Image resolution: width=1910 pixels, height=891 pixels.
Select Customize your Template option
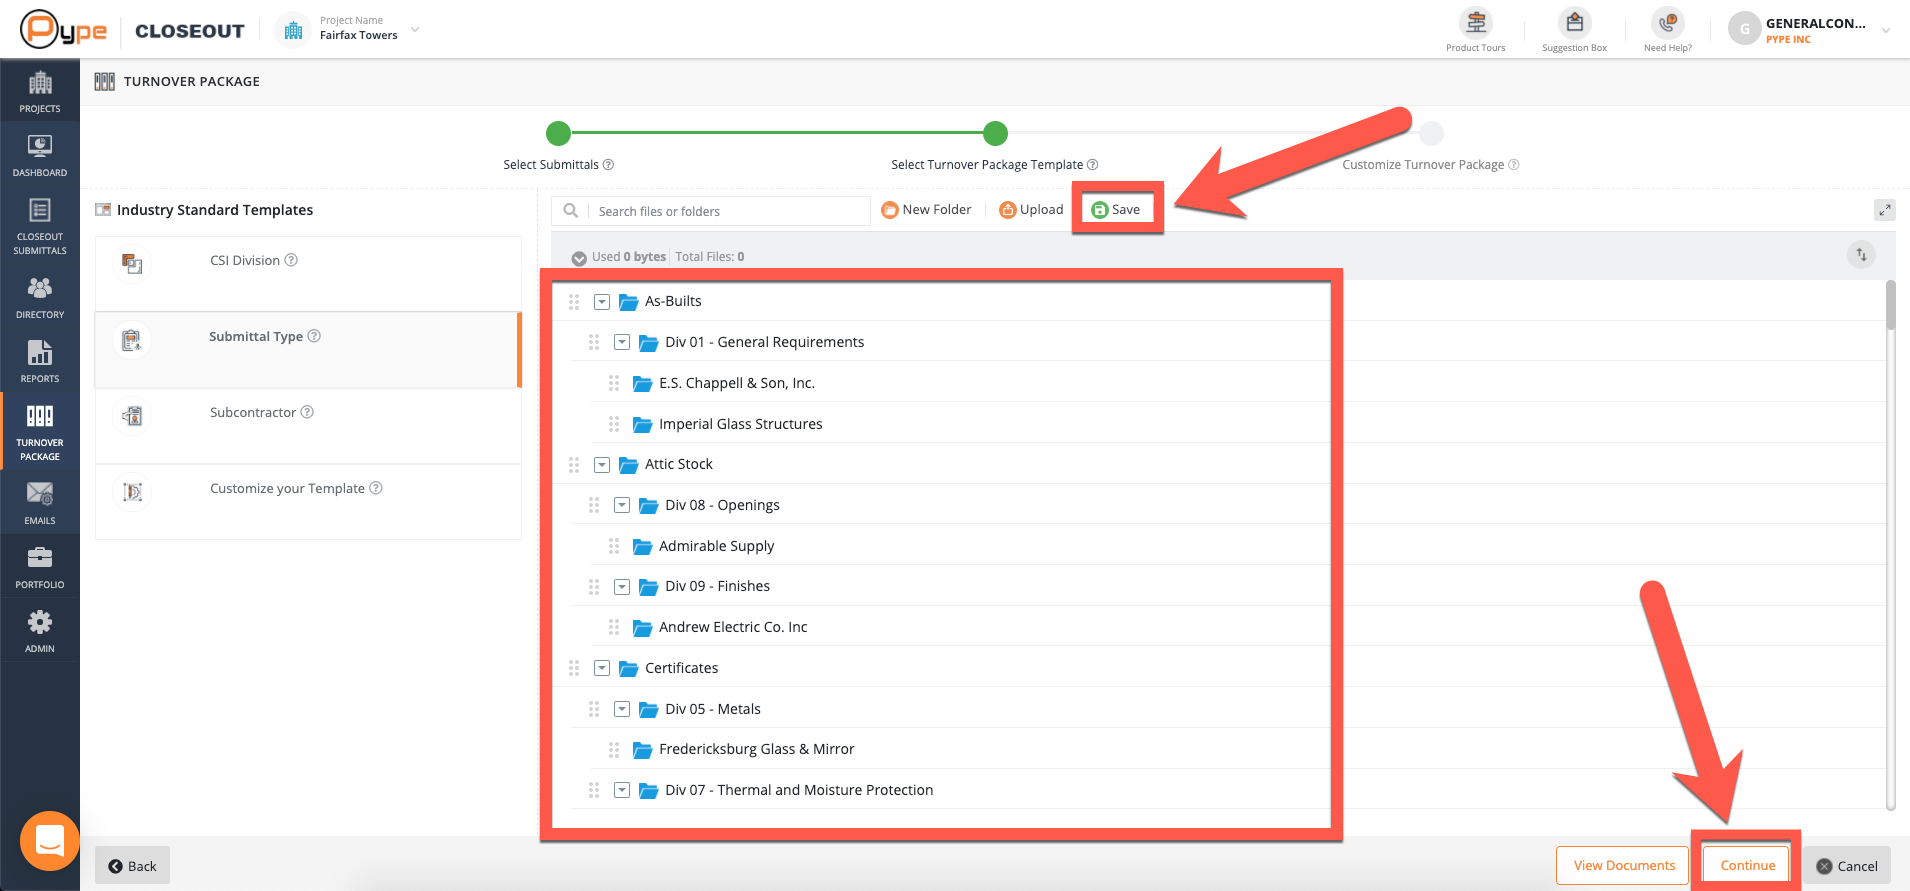click(x=308, y=502)
